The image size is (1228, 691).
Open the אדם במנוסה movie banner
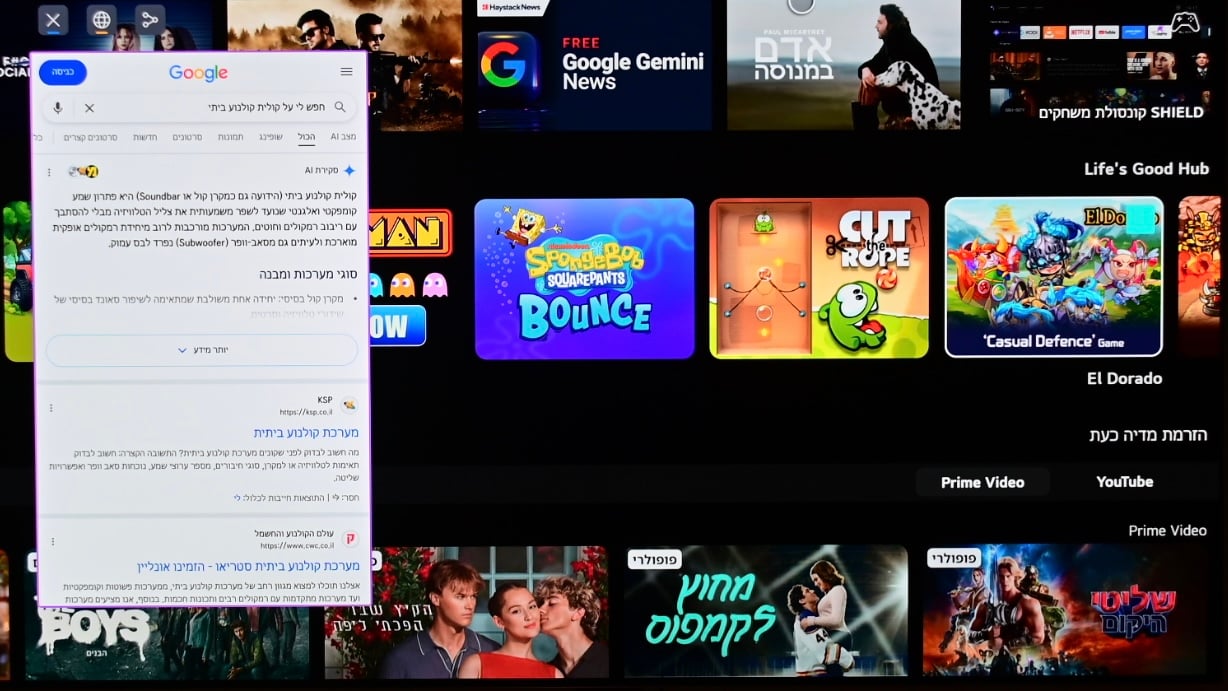tap(843, 65)
